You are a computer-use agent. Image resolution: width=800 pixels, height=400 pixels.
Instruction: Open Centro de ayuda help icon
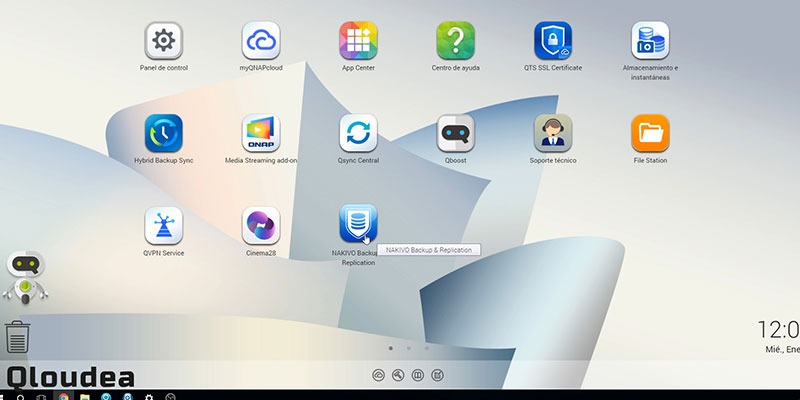click(456, 40)
